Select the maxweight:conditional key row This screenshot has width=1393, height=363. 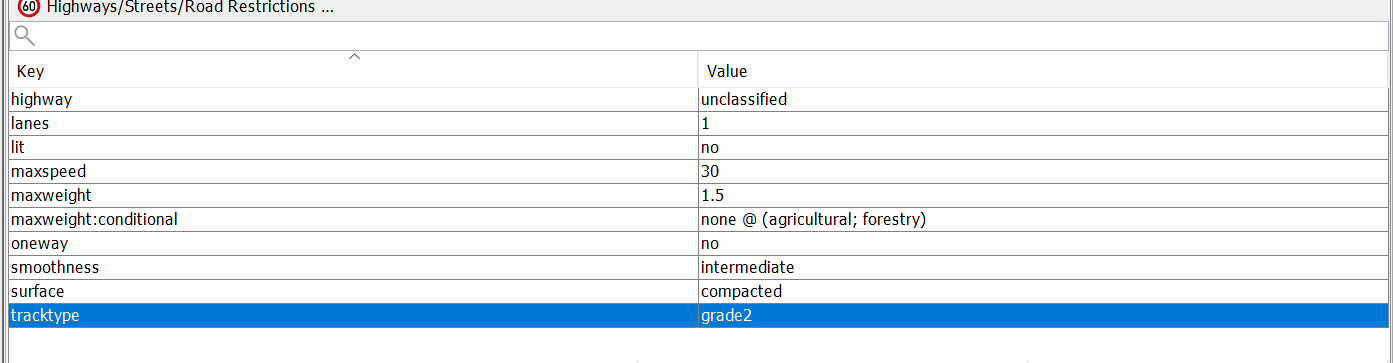pos(353,219)
